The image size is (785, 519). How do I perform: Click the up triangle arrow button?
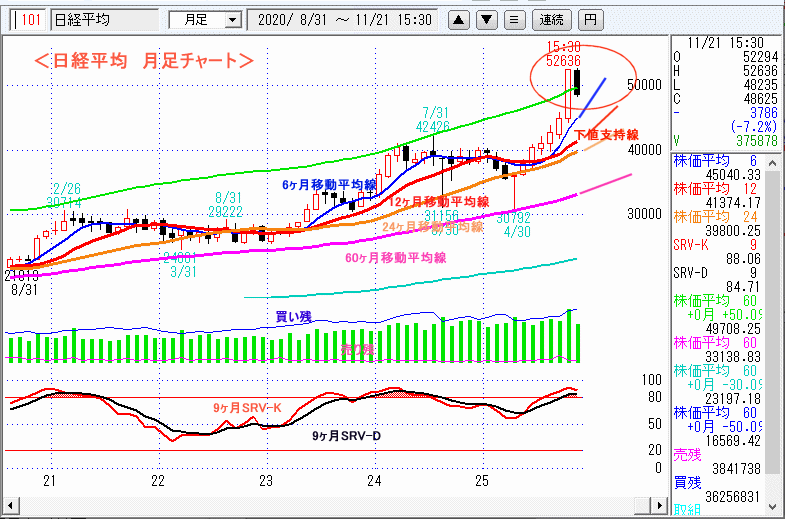click(x=458, y=19)
